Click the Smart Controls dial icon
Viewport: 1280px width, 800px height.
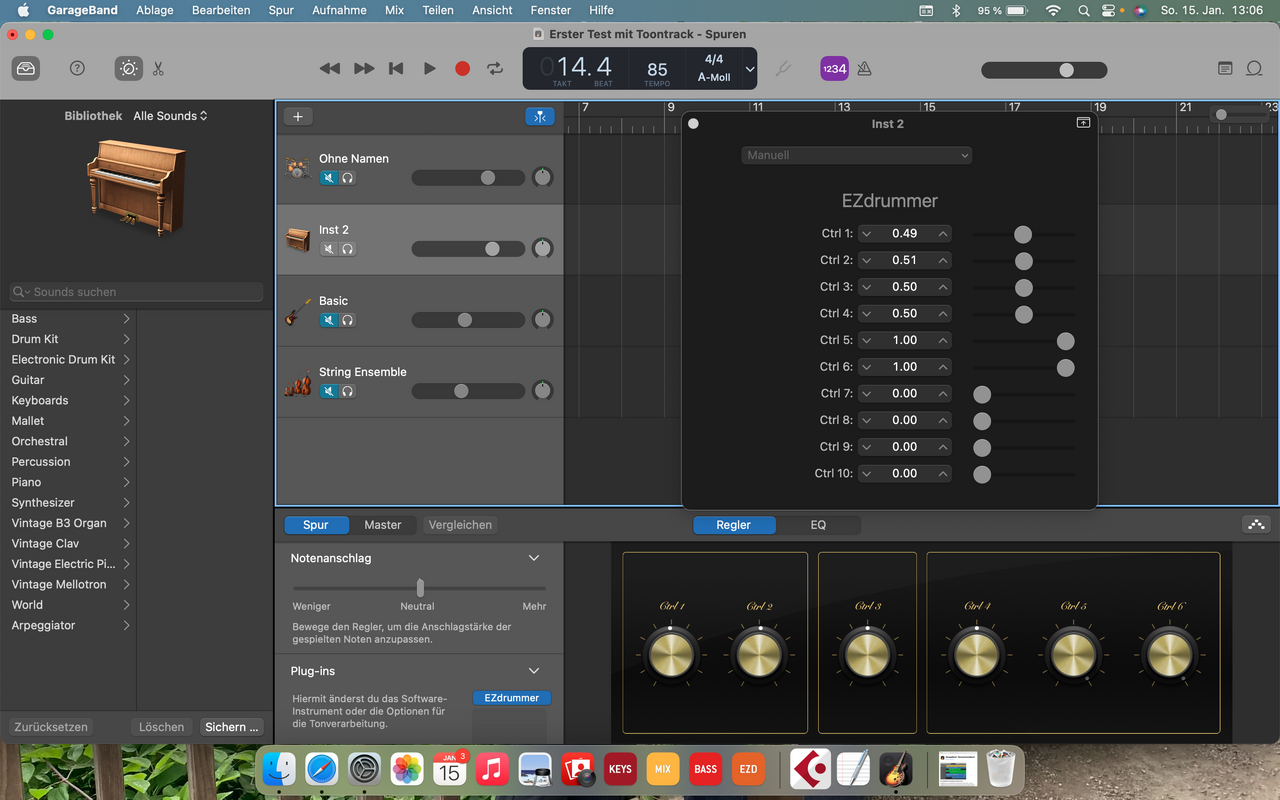click(128, 68)
